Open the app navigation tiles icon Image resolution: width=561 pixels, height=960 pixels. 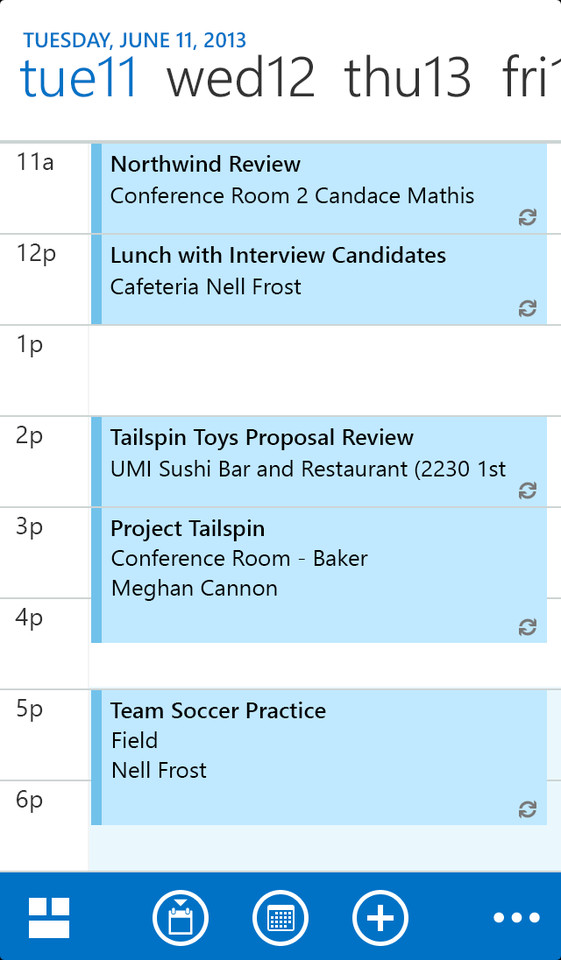49,918
